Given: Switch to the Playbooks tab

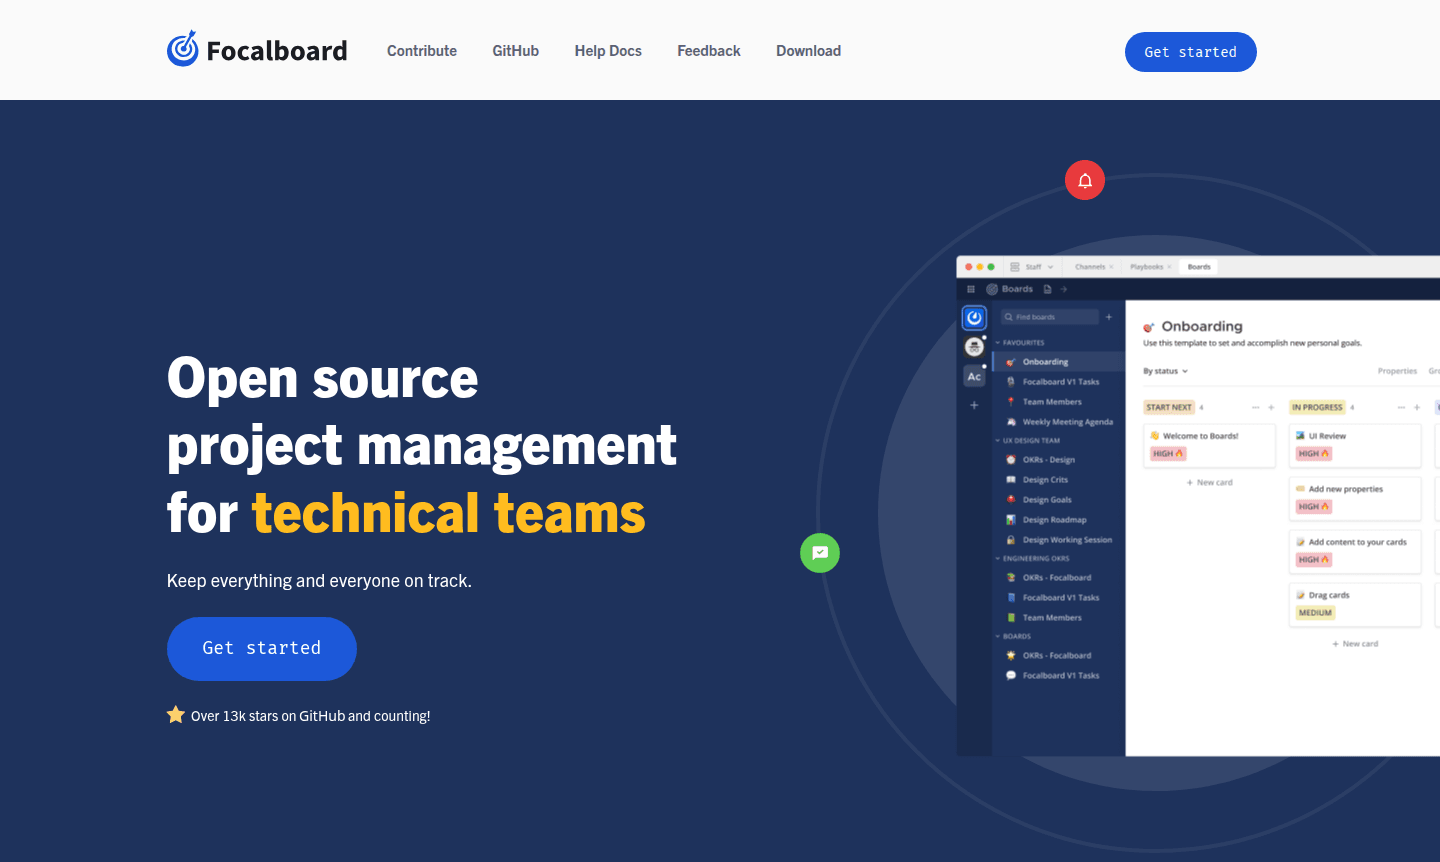Looking at the screenshot, I should (1147, 267).
